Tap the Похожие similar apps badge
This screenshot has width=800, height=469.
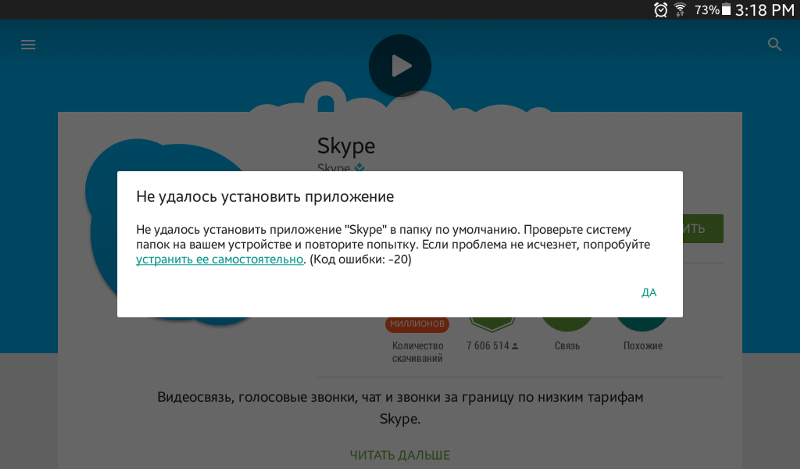coord(642,333)
